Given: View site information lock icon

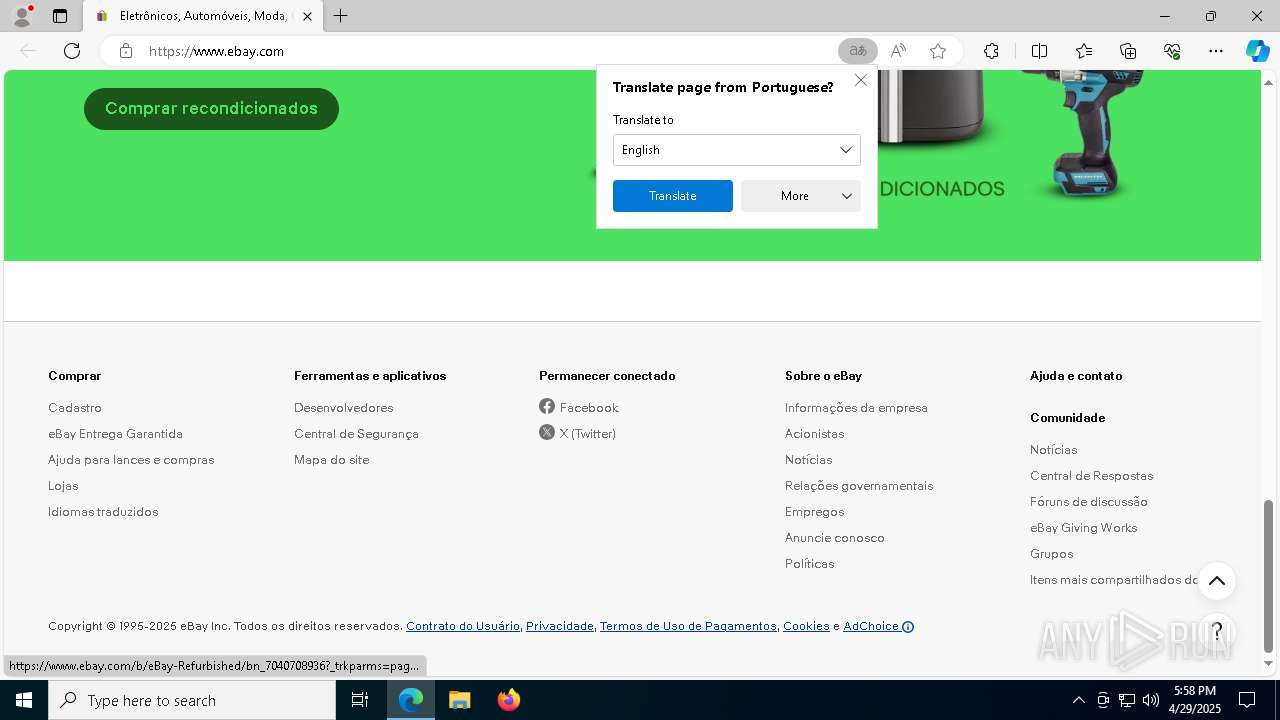Looking at the screenshot, I should click(x=125, y=51).
